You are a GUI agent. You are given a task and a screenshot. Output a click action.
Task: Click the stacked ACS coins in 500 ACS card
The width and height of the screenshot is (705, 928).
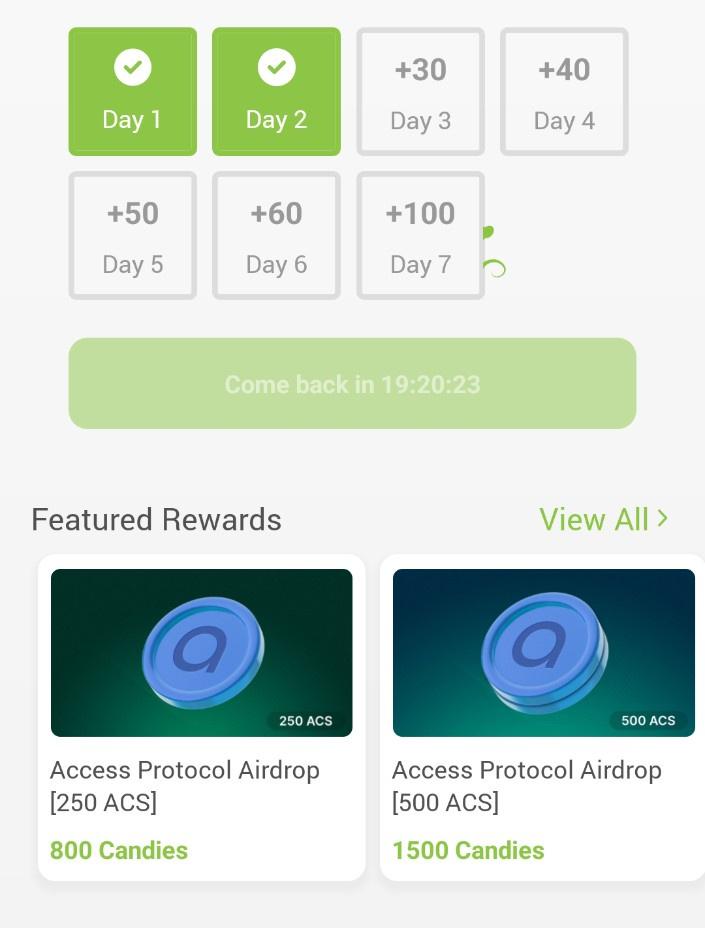(x=545, y=653)
